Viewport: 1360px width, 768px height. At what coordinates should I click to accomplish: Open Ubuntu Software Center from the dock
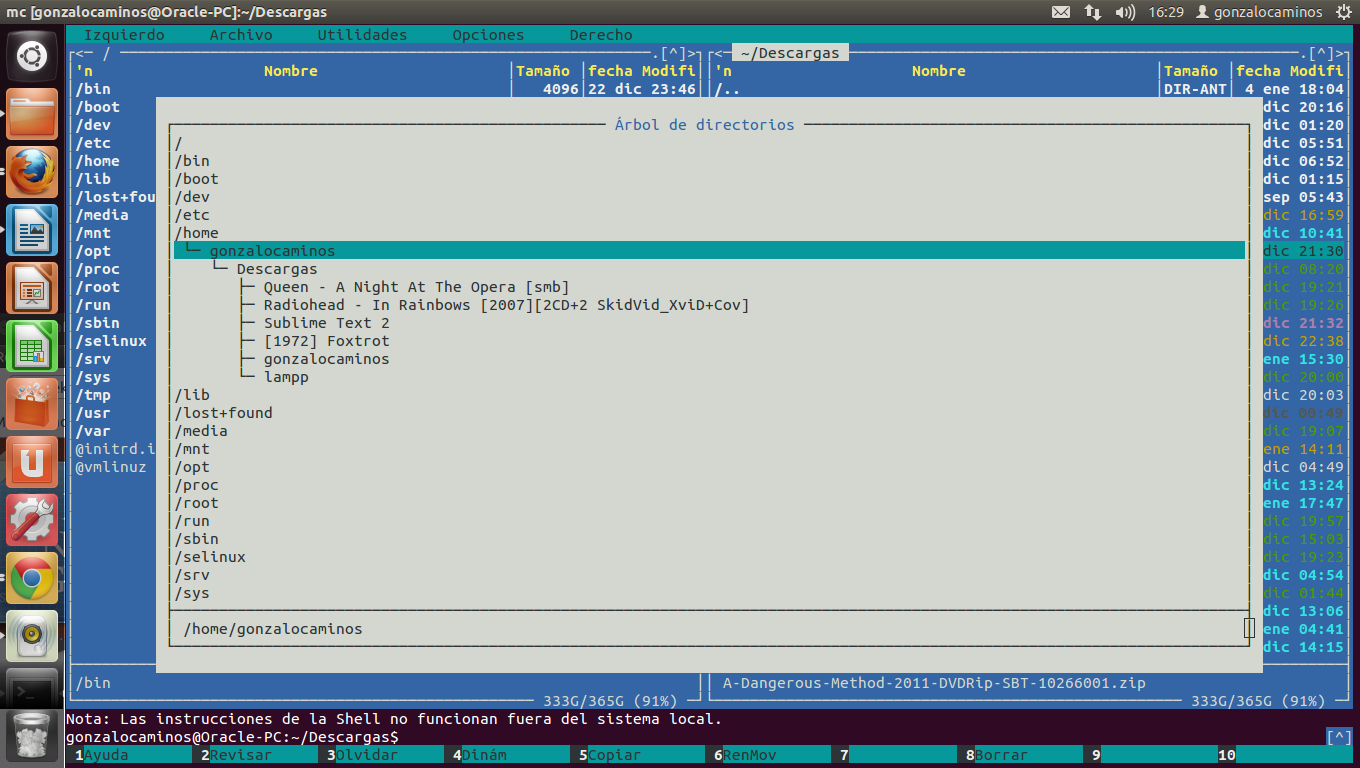32,404
